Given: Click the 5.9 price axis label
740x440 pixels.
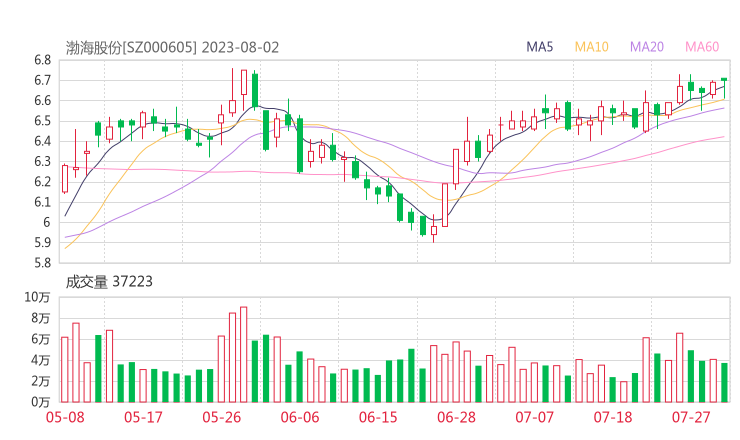Looking at the screenshot, I should [42, 243].
